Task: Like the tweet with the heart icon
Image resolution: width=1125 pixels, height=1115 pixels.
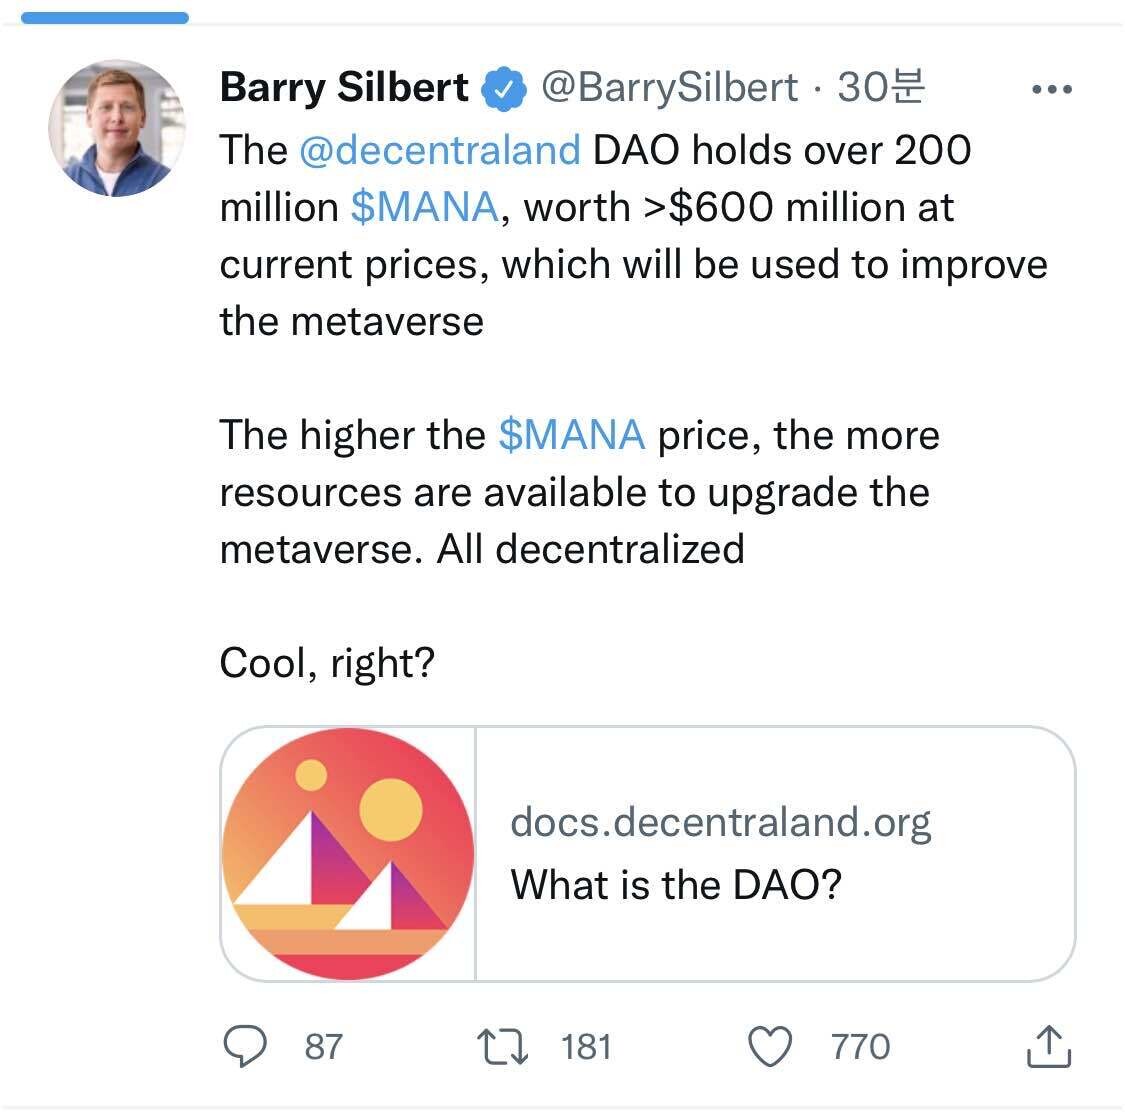Action: point(771,1047)
